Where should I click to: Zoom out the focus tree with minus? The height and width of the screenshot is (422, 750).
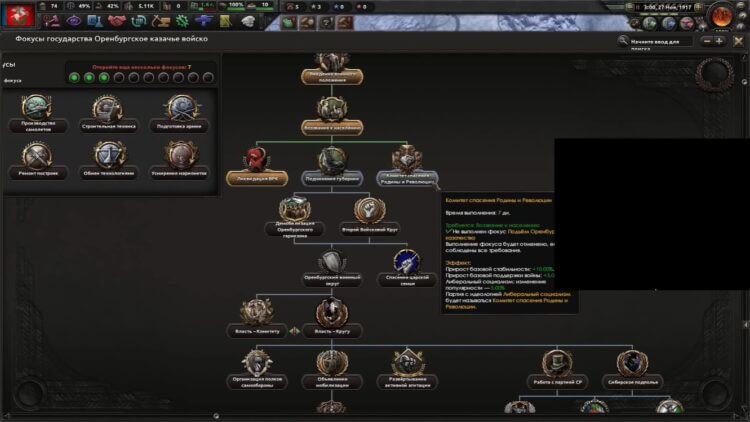(706, 42)
